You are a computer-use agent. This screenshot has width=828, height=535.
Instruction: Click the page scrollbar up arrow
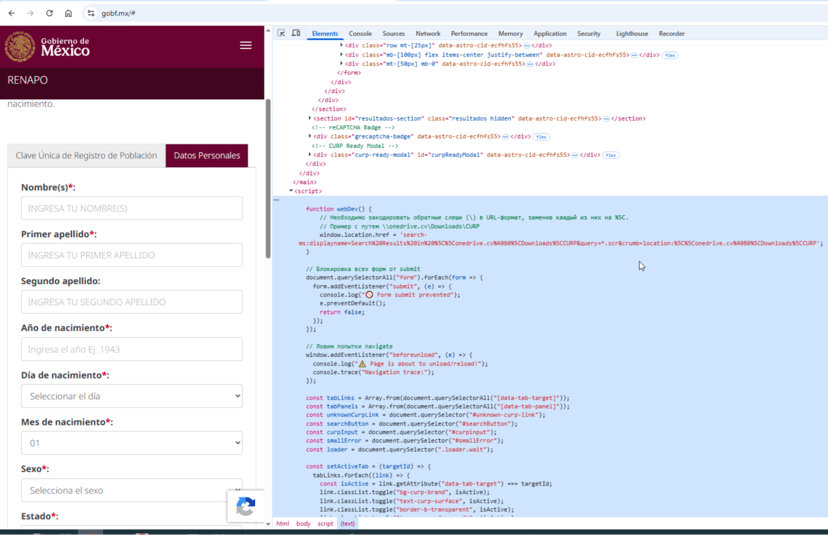268,31
